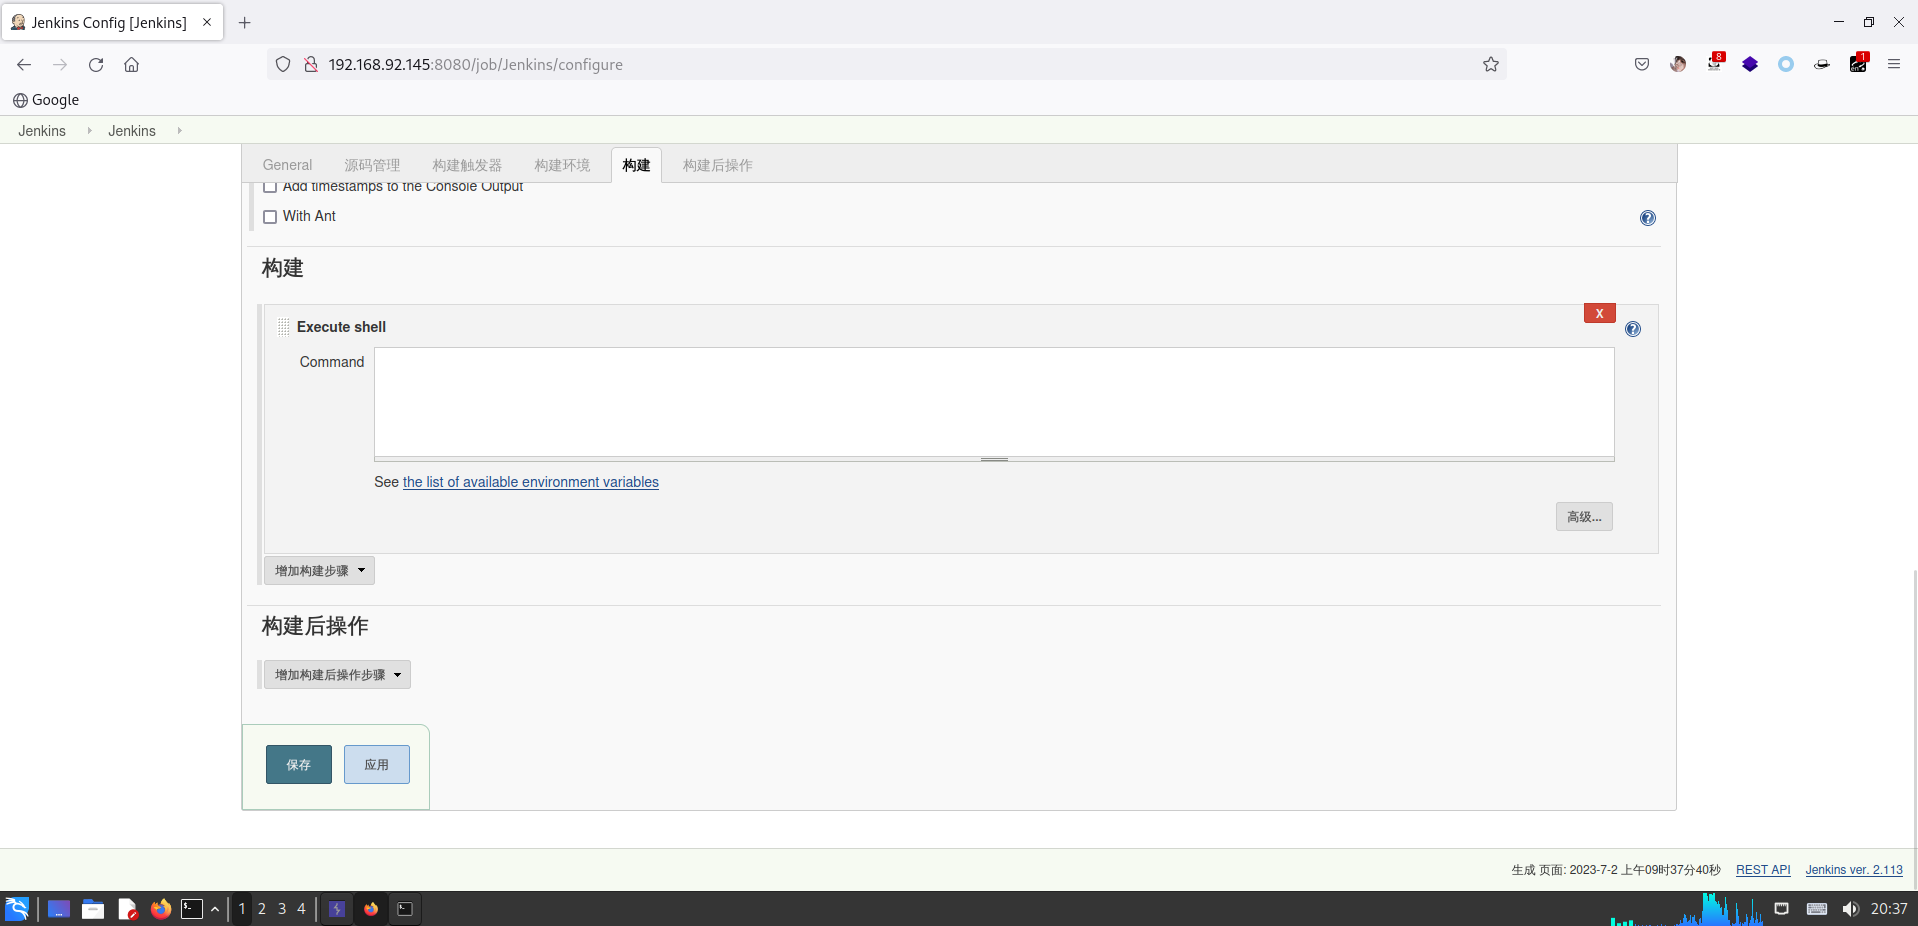Switch to the 源码管理 tab
Image resolution: width=1918 pixels, height=926 pixels.
[x=372, y=165]
